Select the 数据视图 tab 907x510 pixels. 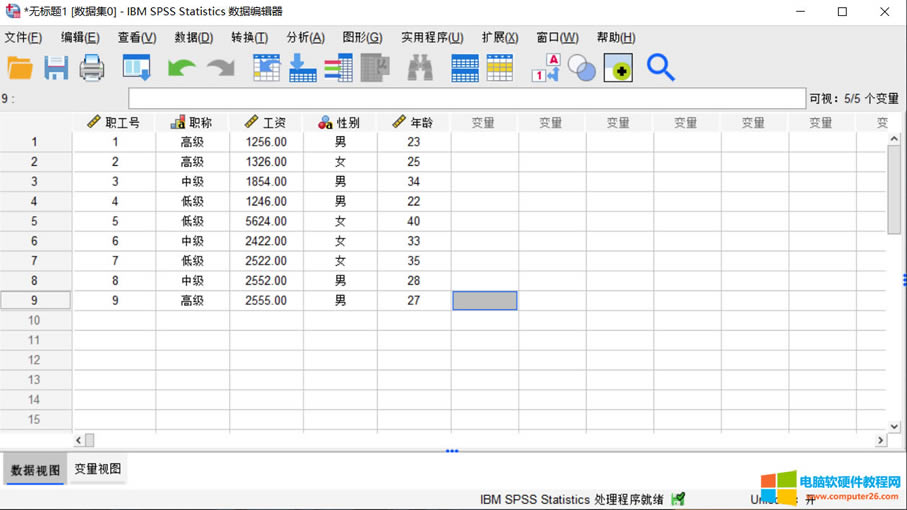tap(35, 470)
